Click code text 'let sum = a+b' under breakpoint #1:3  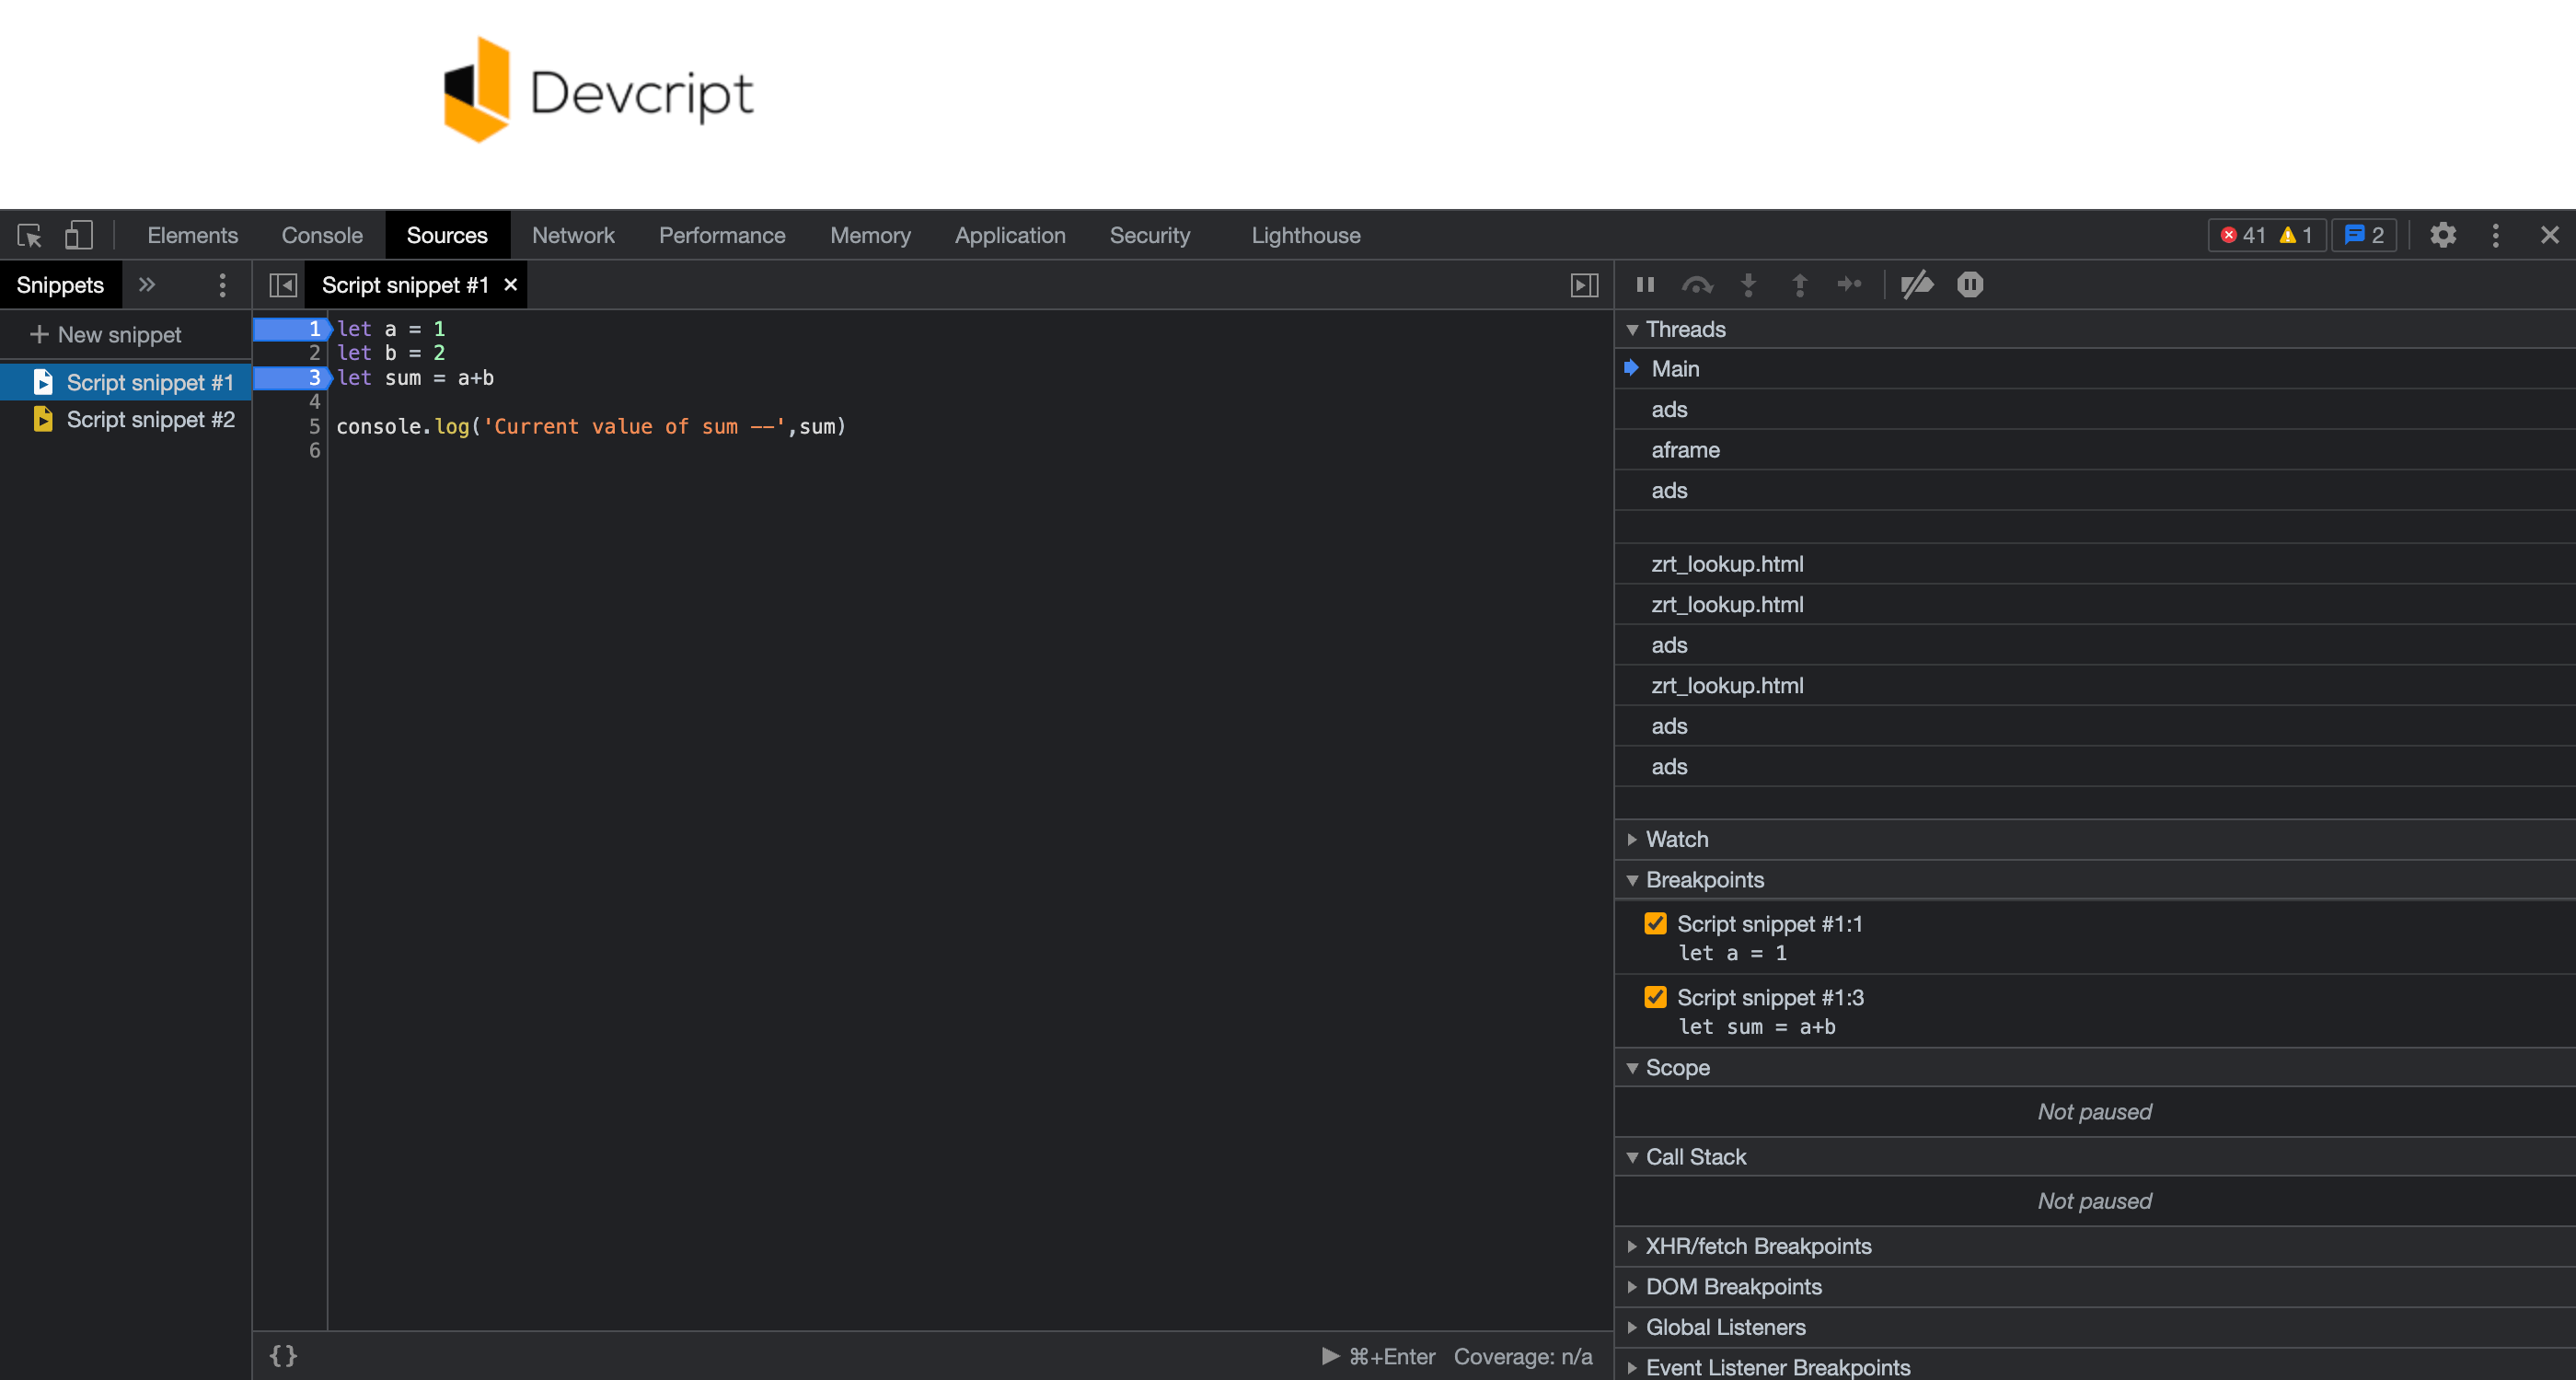[x=1757, y=1027]
